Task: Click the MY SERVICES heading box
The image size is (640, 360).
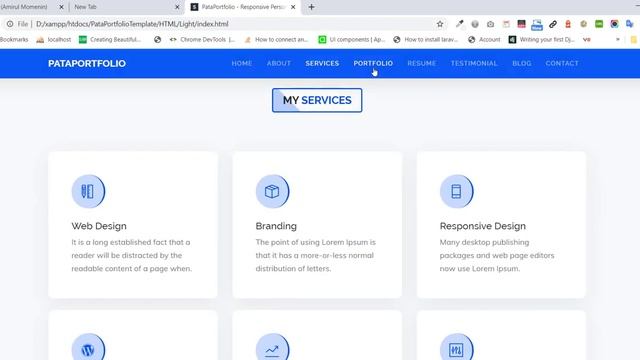Action: (x=317, y=100)
